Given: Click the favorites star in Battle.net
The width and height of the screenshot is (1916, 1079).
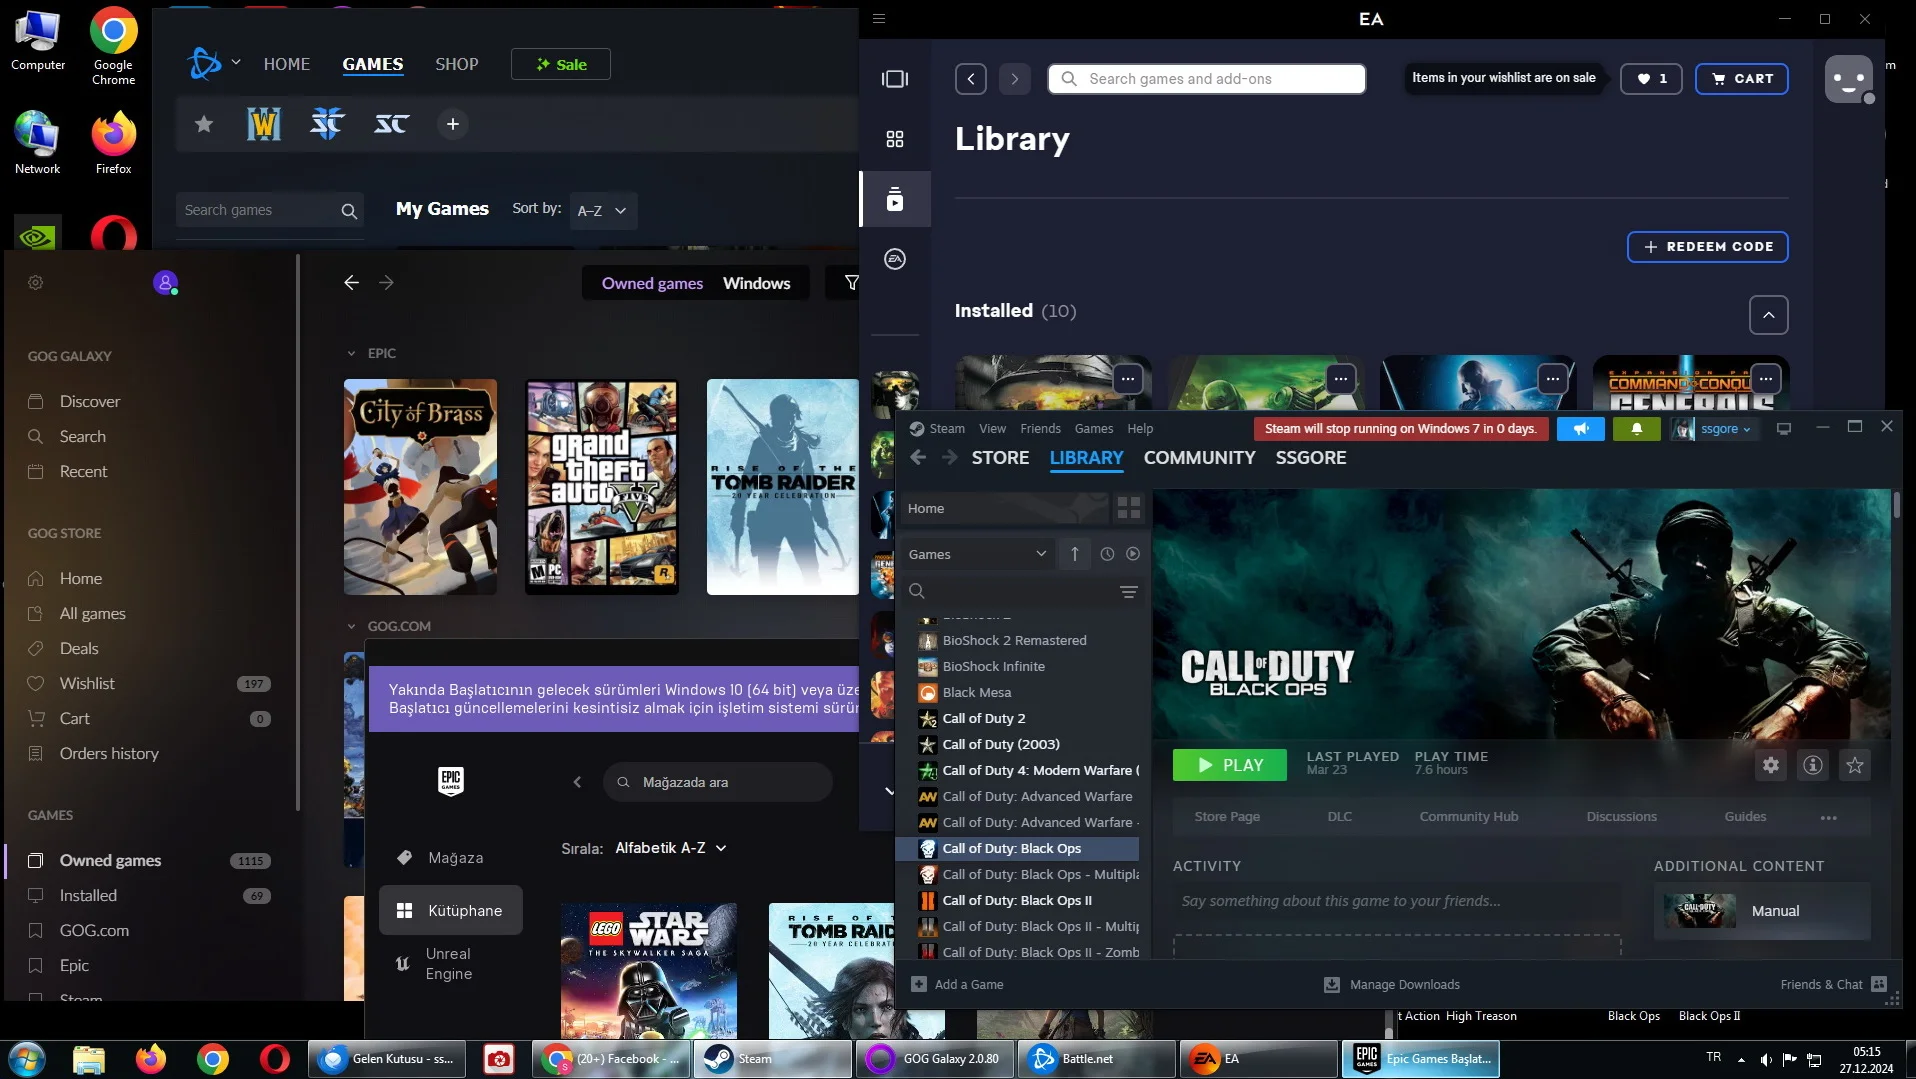Looking at the screenshot, I should tap(204, 124).
